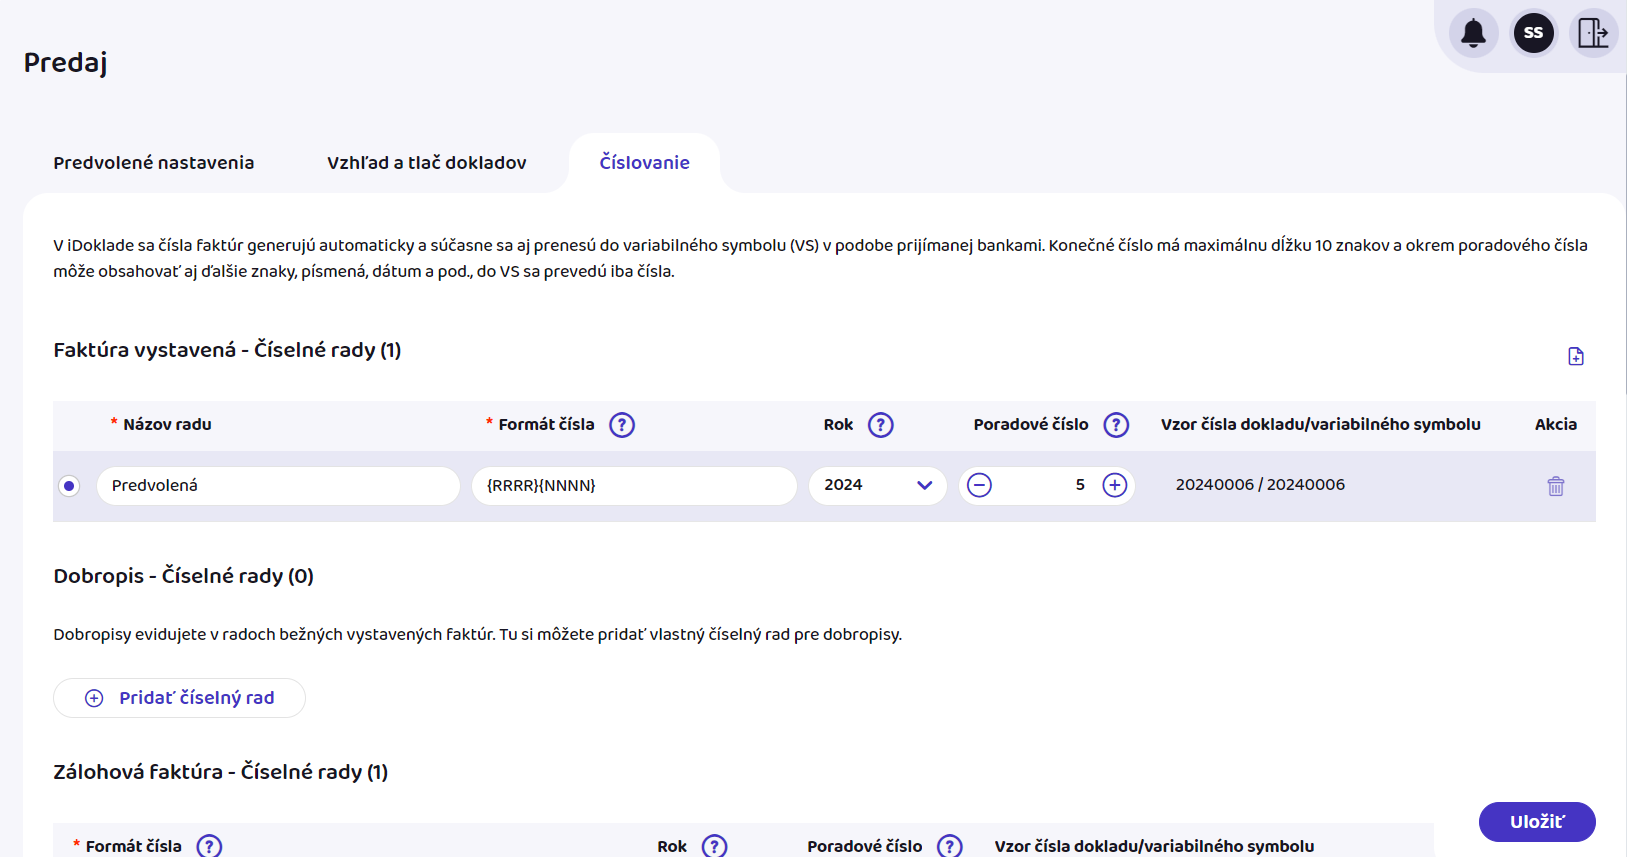Add new invoice number series icon
1627x857 pixels.
coord(1575,356)
